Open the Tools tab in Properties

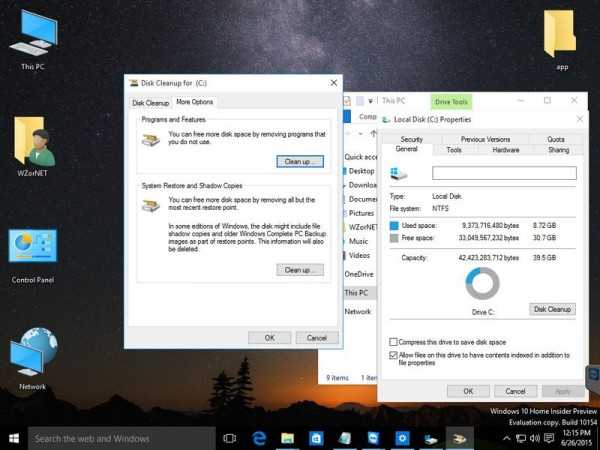454,150
